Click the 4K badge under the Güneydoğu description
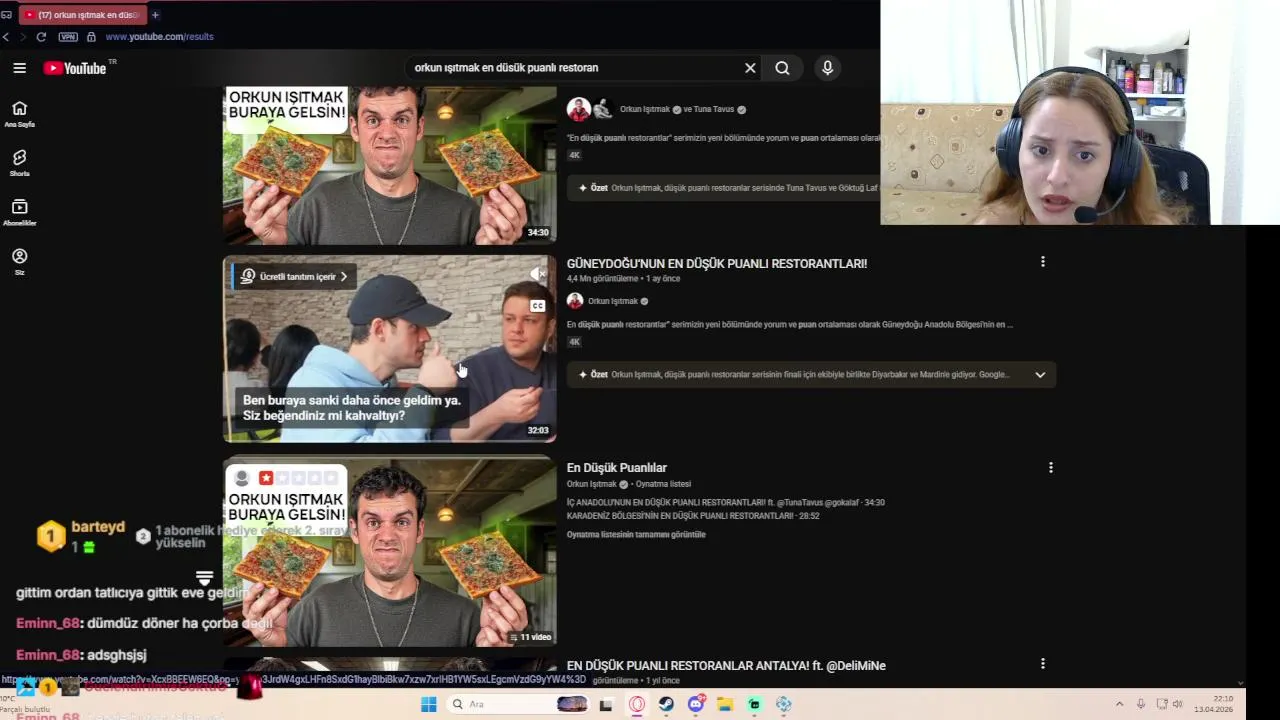This screenshot has width=1280, height=720. click(x=574, y=342)
